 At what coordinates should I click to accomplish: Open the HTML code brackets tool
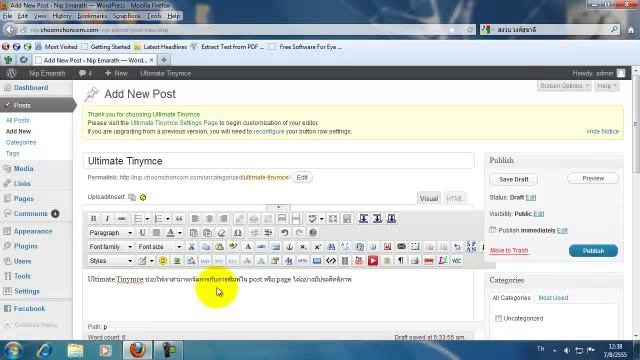(x=331, y=260)
